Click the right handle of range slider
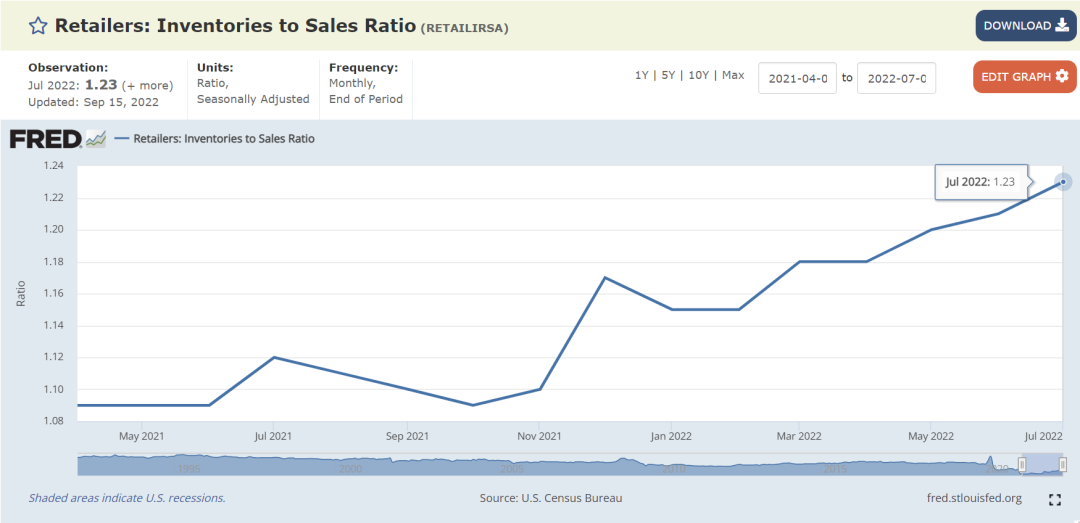Screen dimensions: 1080x523 click(x=1062, y=464)
